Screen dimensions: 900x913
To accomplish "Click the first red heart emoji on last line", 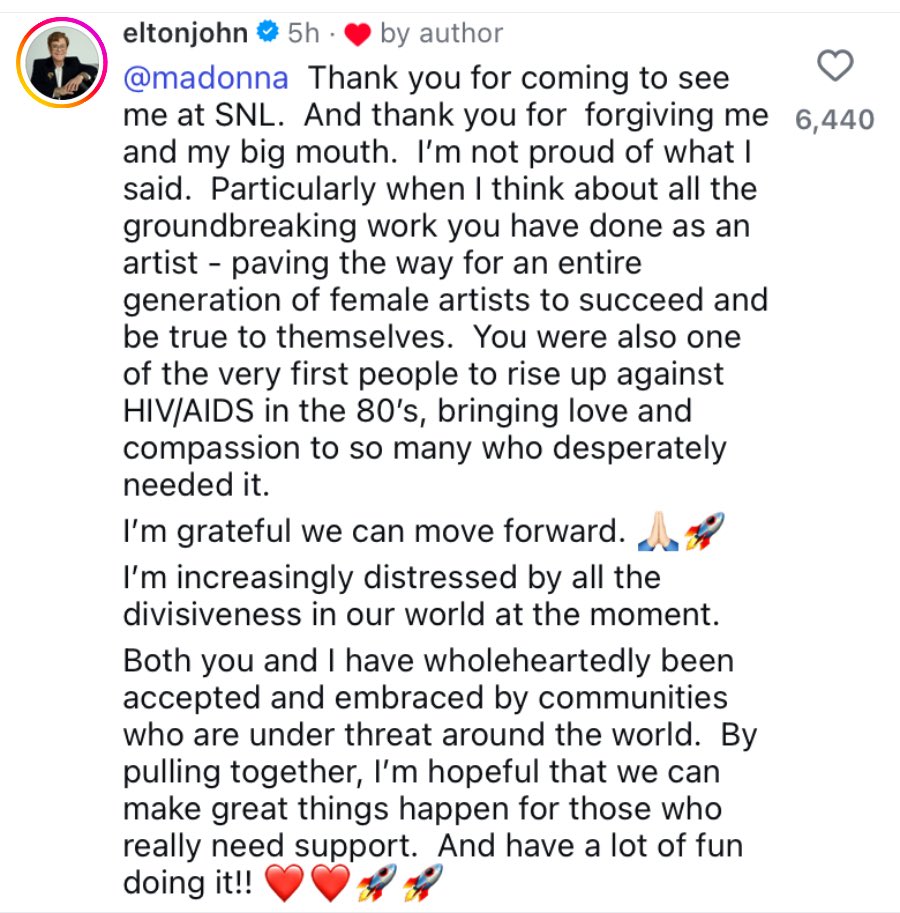I will 284,882.
